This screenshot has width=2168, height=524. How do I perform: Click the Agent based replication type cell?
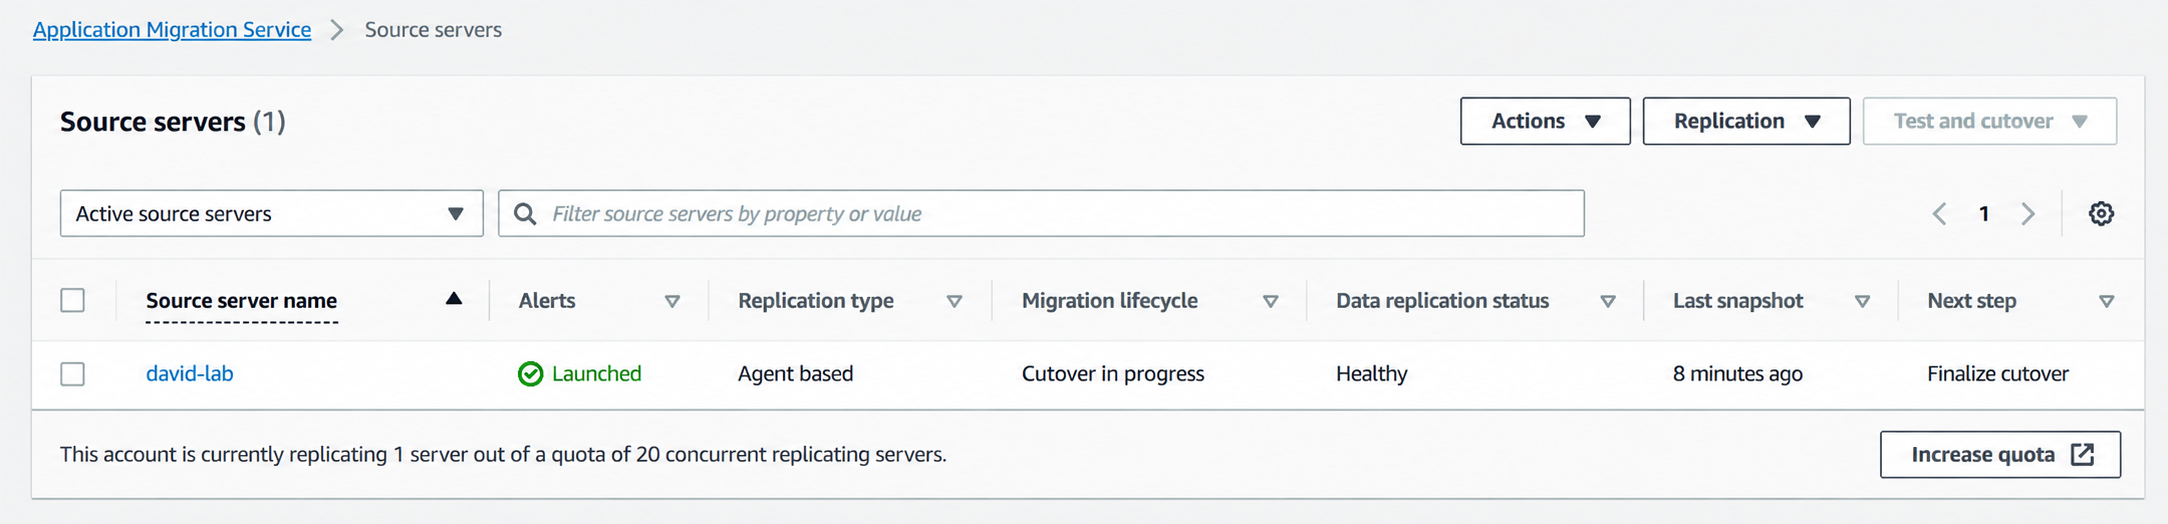(796, 374)
